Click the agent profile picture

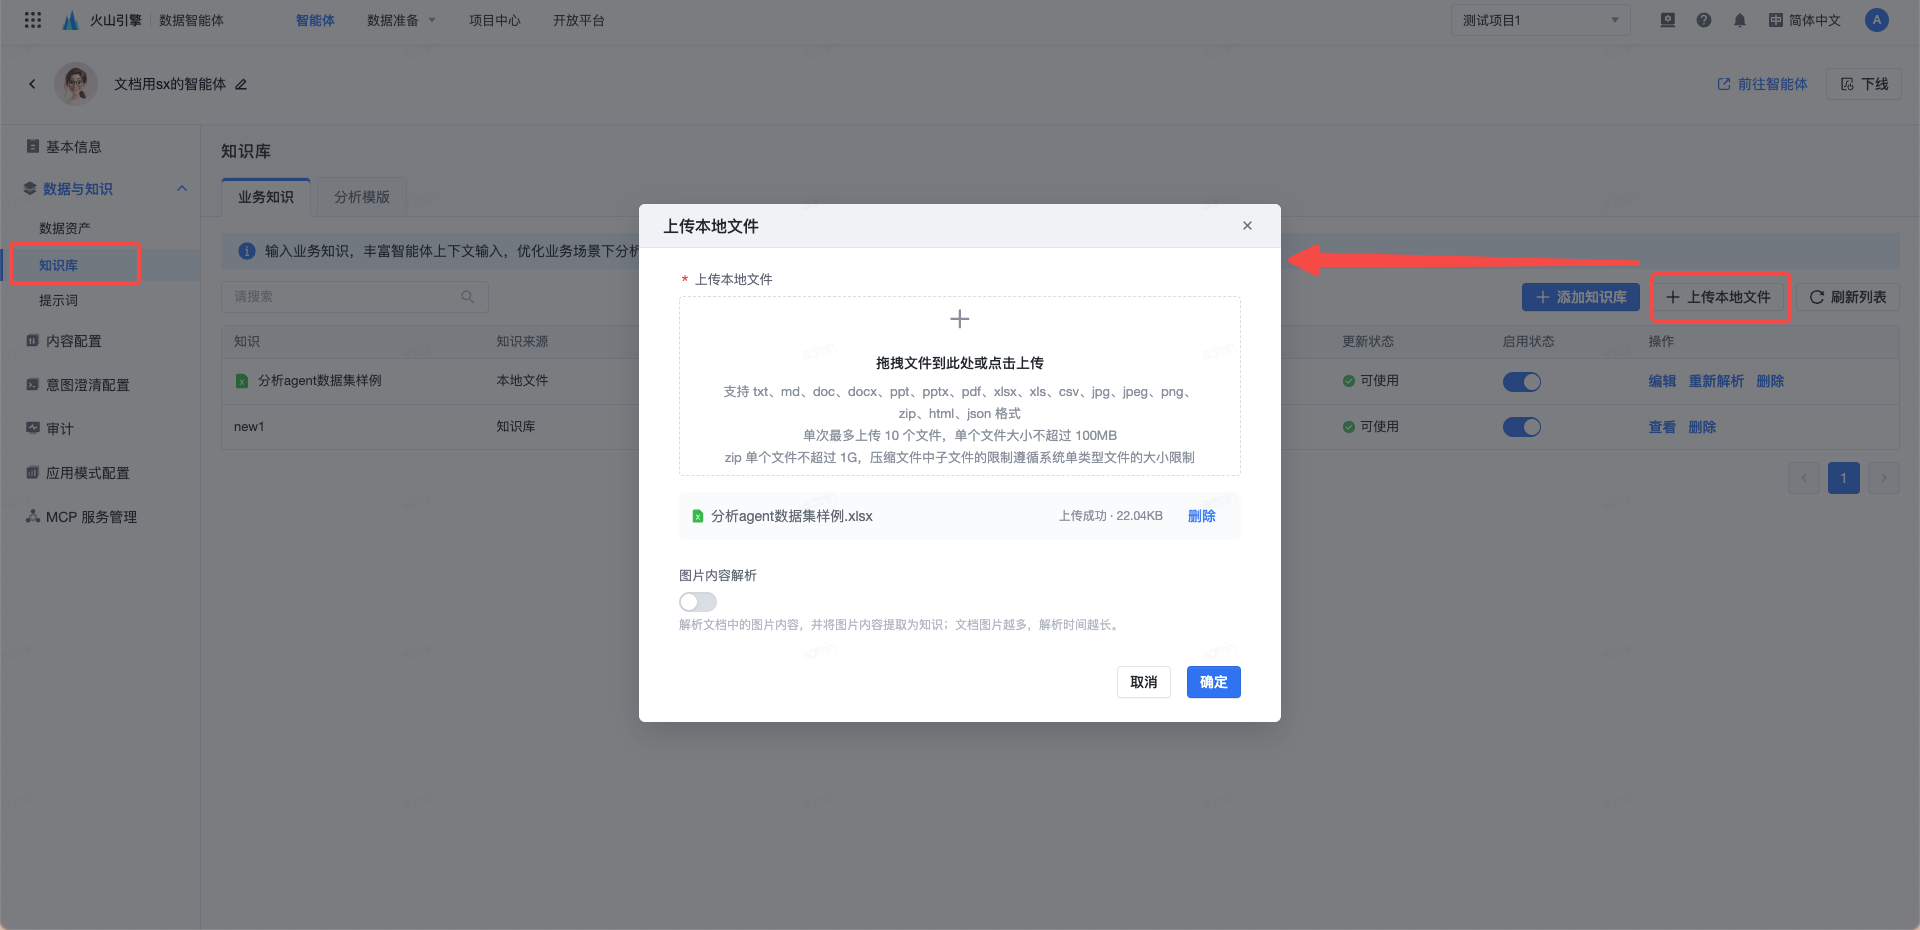76,84
